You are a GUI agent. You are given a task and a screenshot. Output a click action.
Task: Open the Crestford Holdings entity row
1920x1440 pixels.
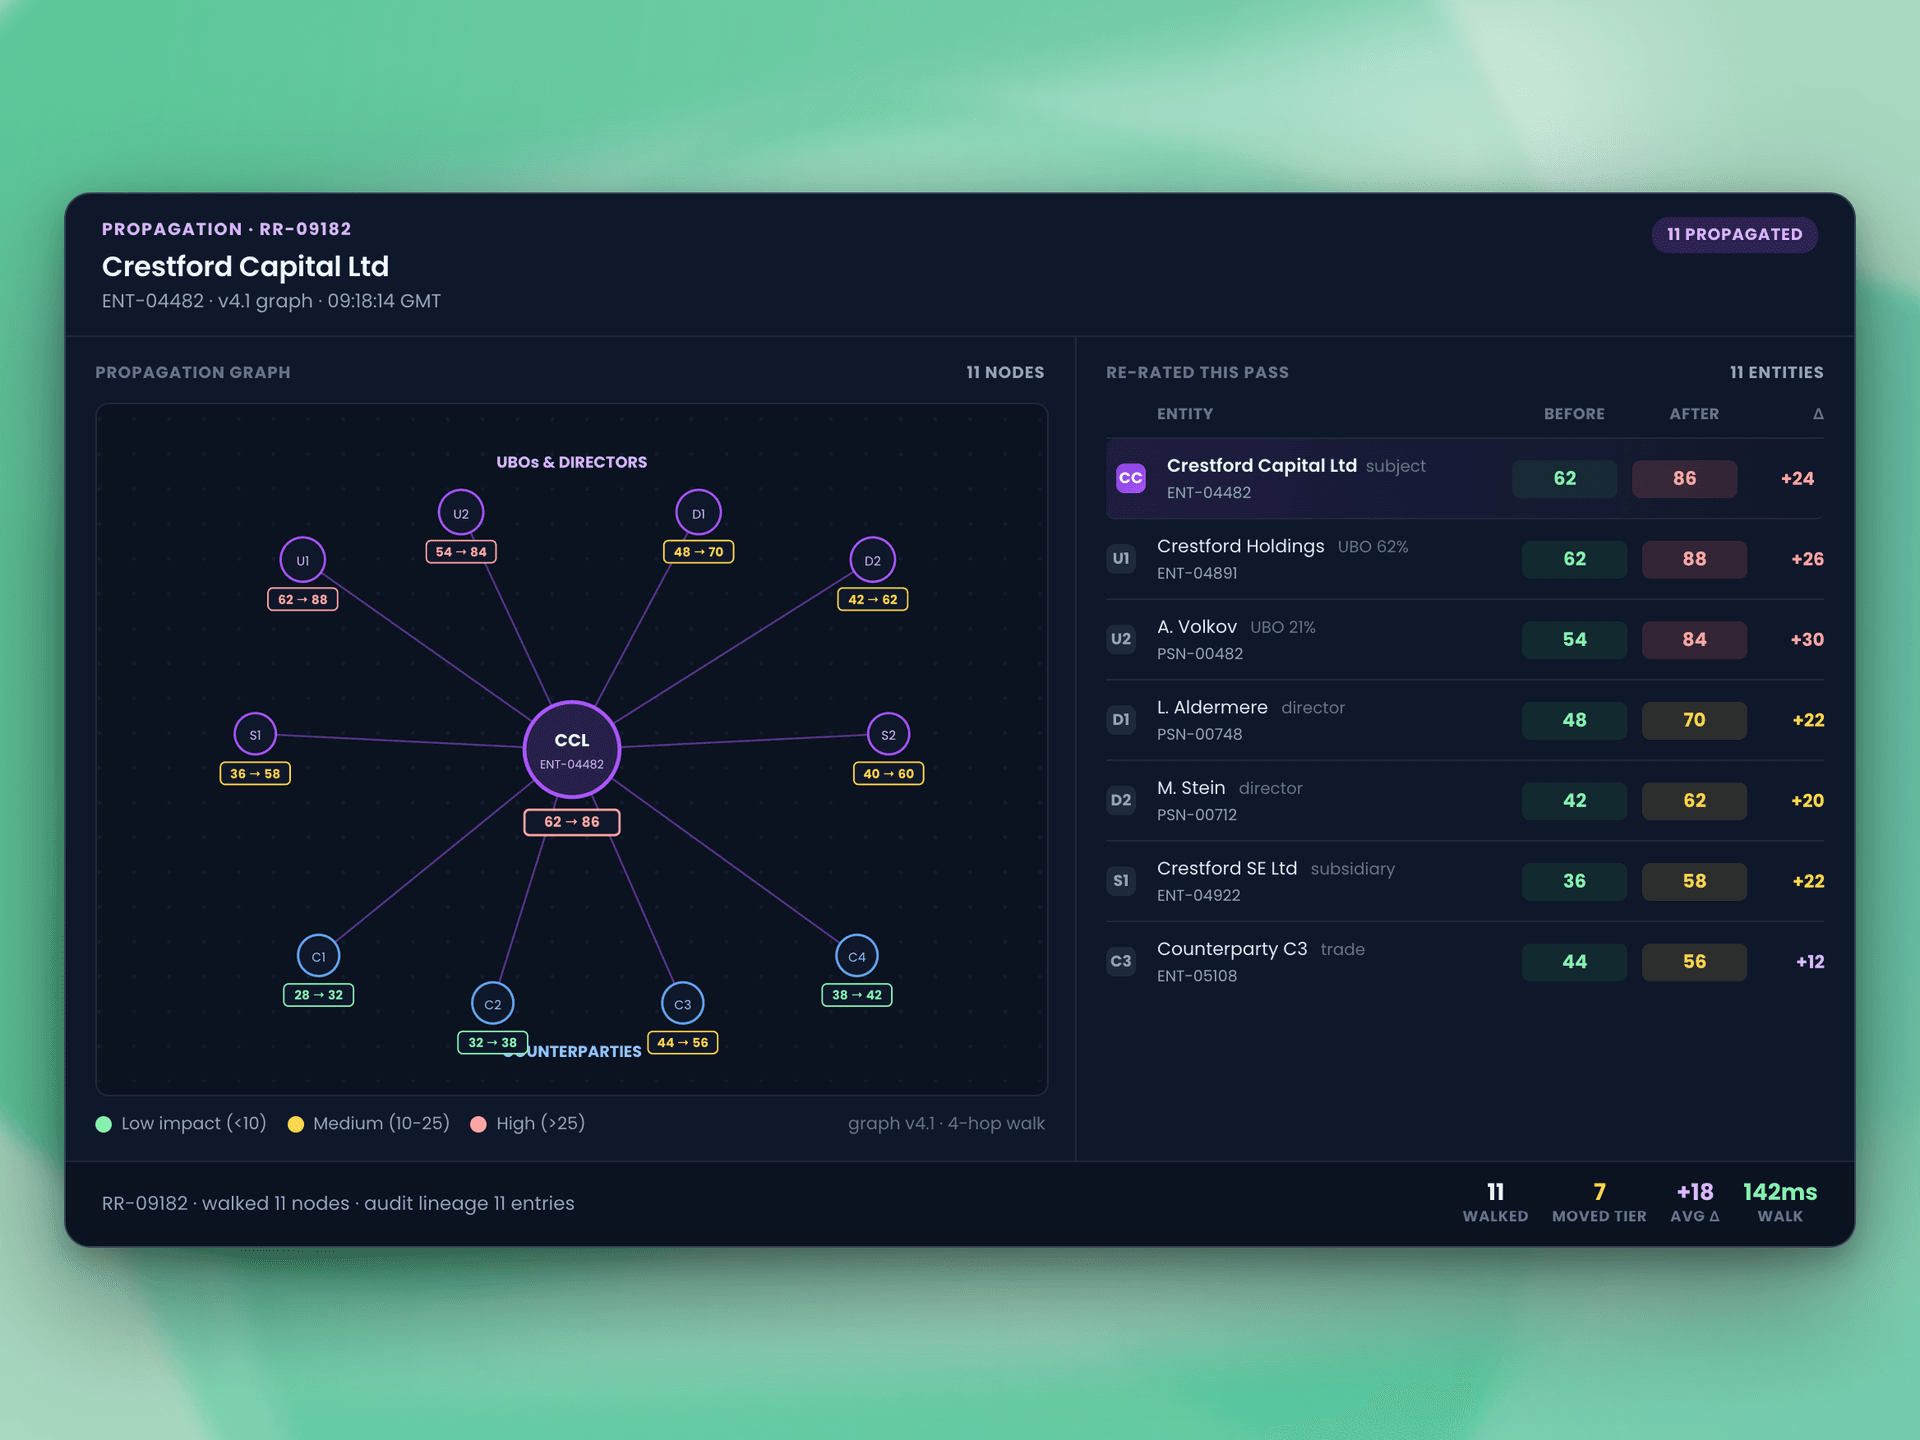point(1464,559)
